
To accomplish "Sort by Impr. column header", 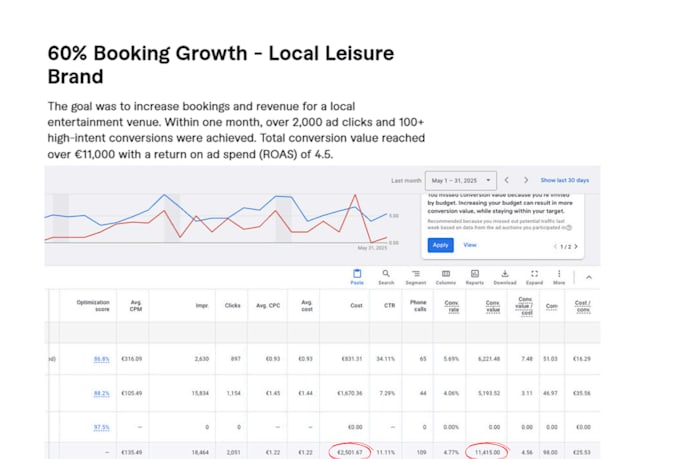I will point(202,305).
